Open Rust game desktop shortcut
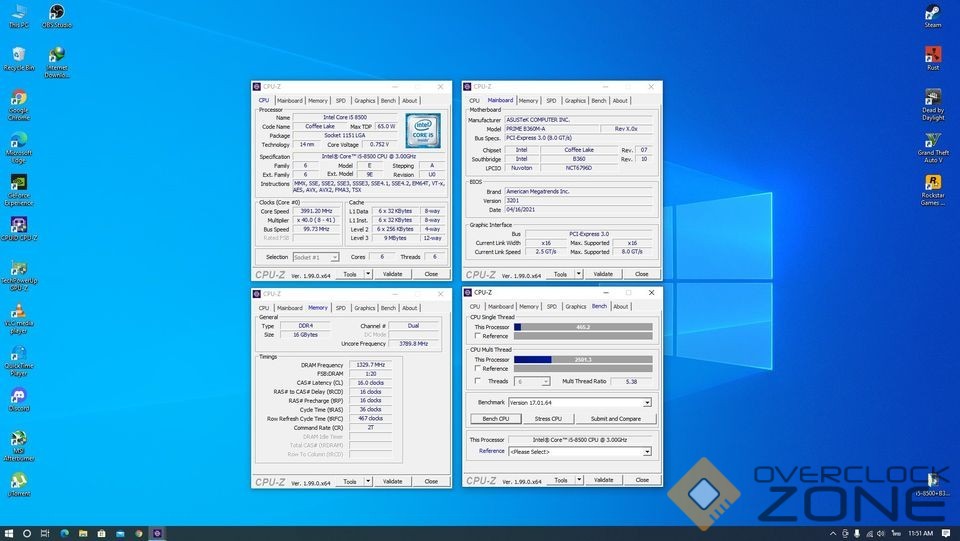Image resolution: width=960 pixels, height=541 pixels. (932, 59)
